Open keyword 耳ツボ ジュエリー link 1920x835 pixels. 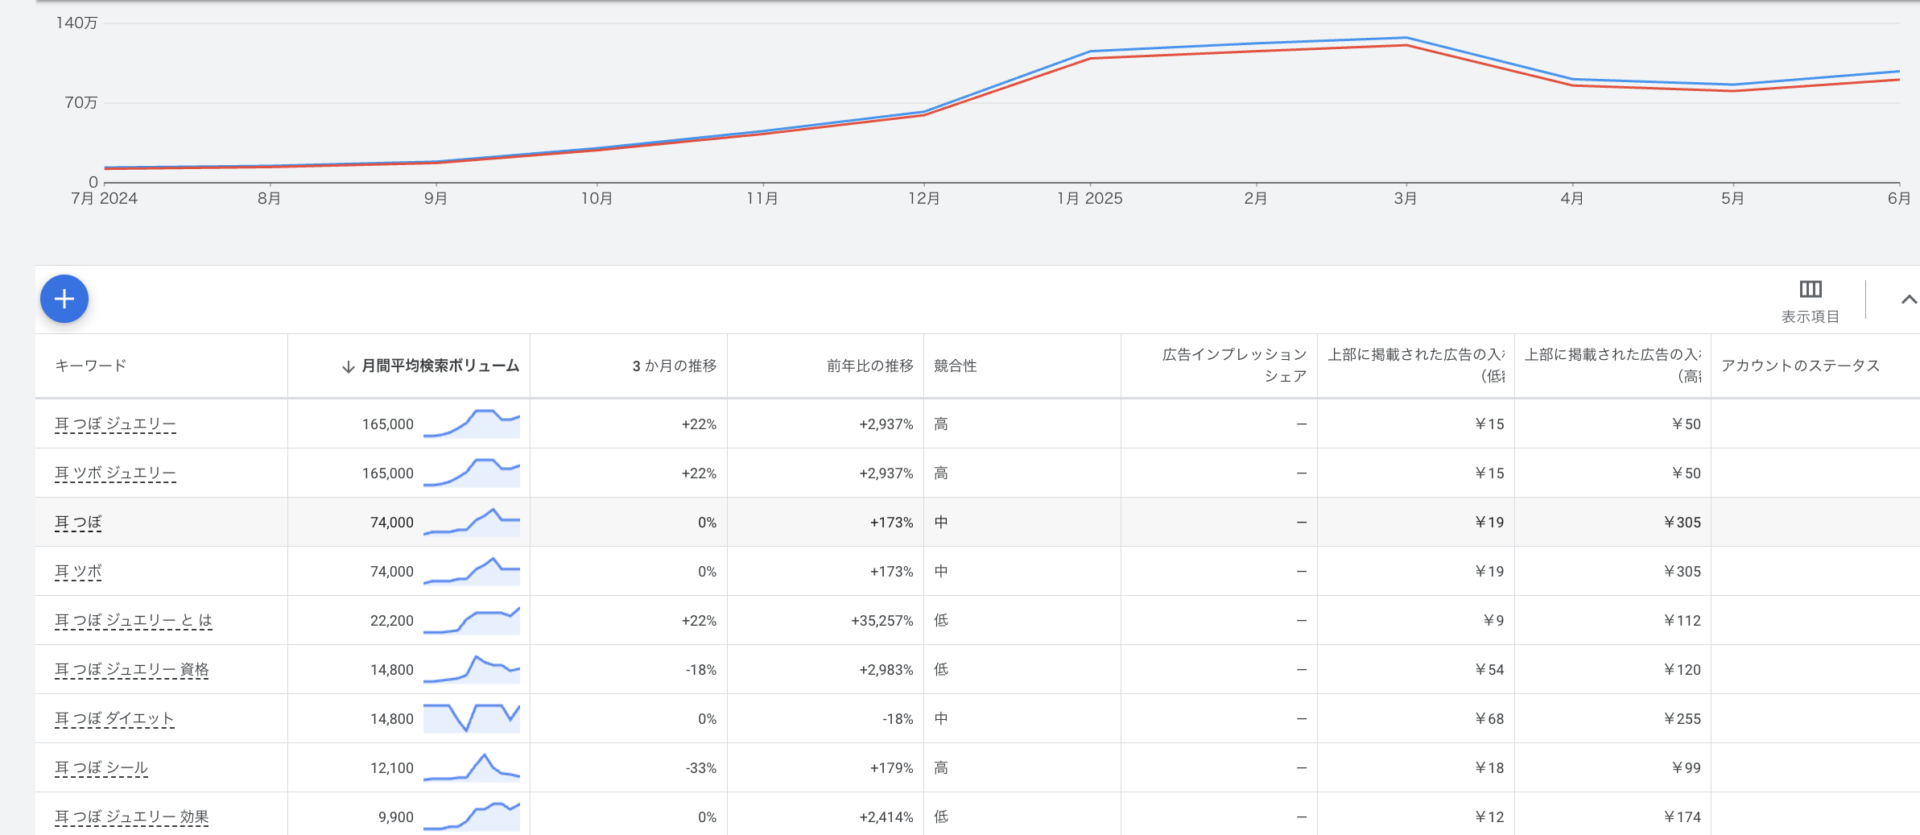[115, 473]
